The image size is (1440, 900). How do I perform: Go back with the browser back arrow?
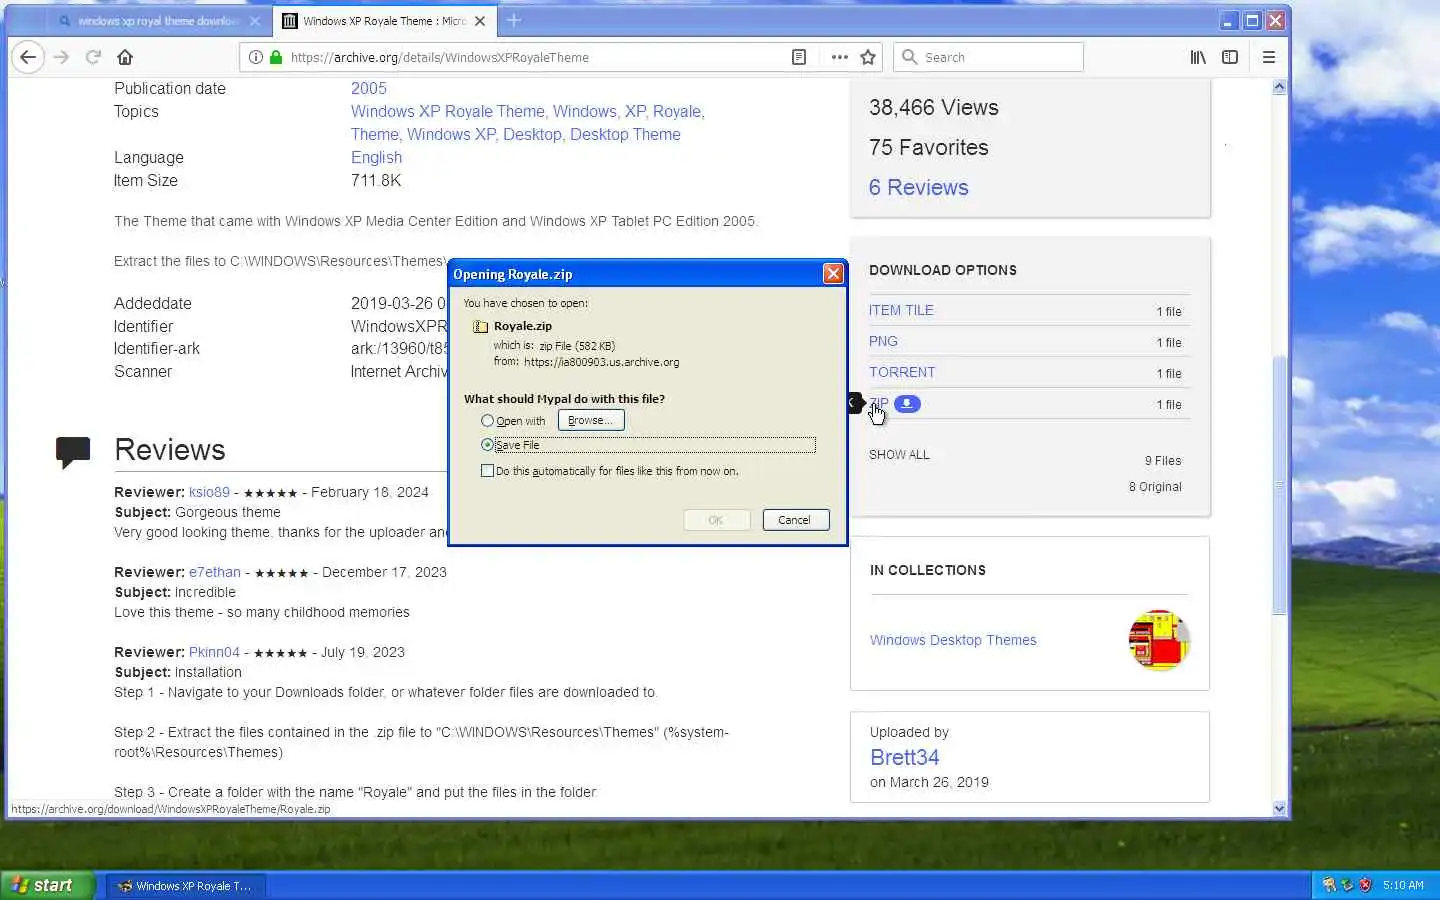tap(28, 57)
